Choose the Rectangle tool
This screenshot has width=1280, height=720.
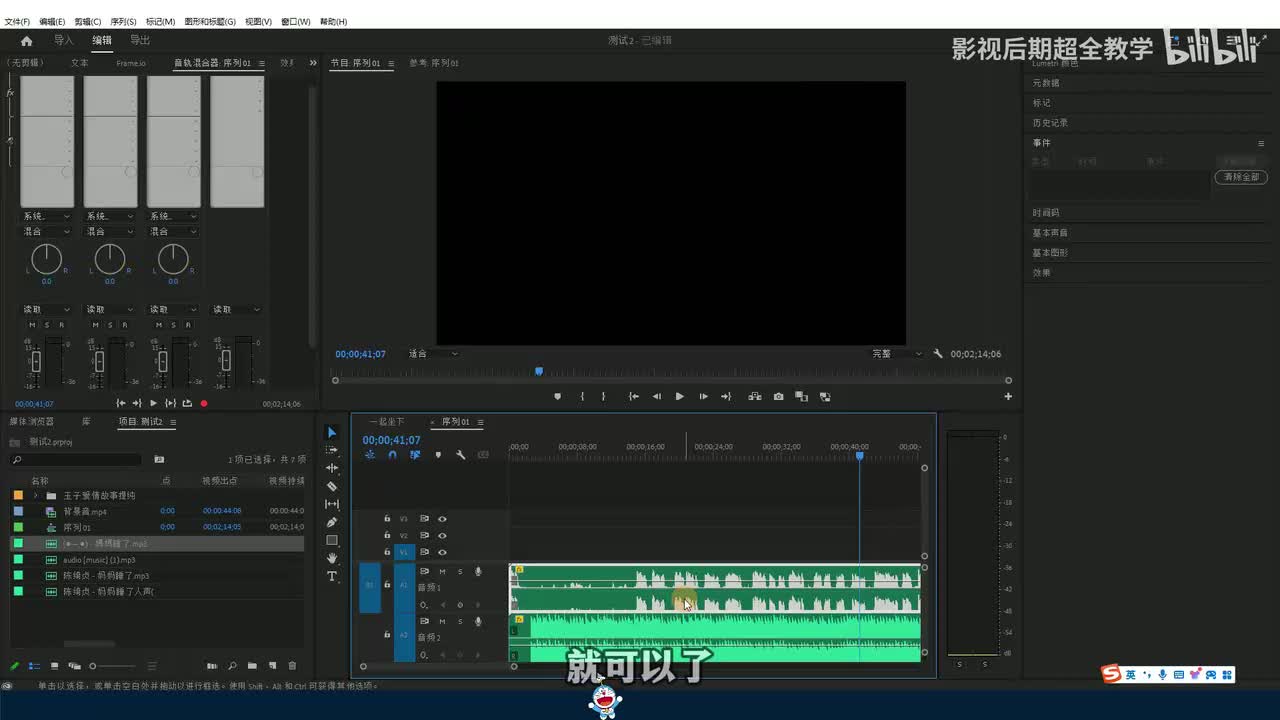click(332, 540)
